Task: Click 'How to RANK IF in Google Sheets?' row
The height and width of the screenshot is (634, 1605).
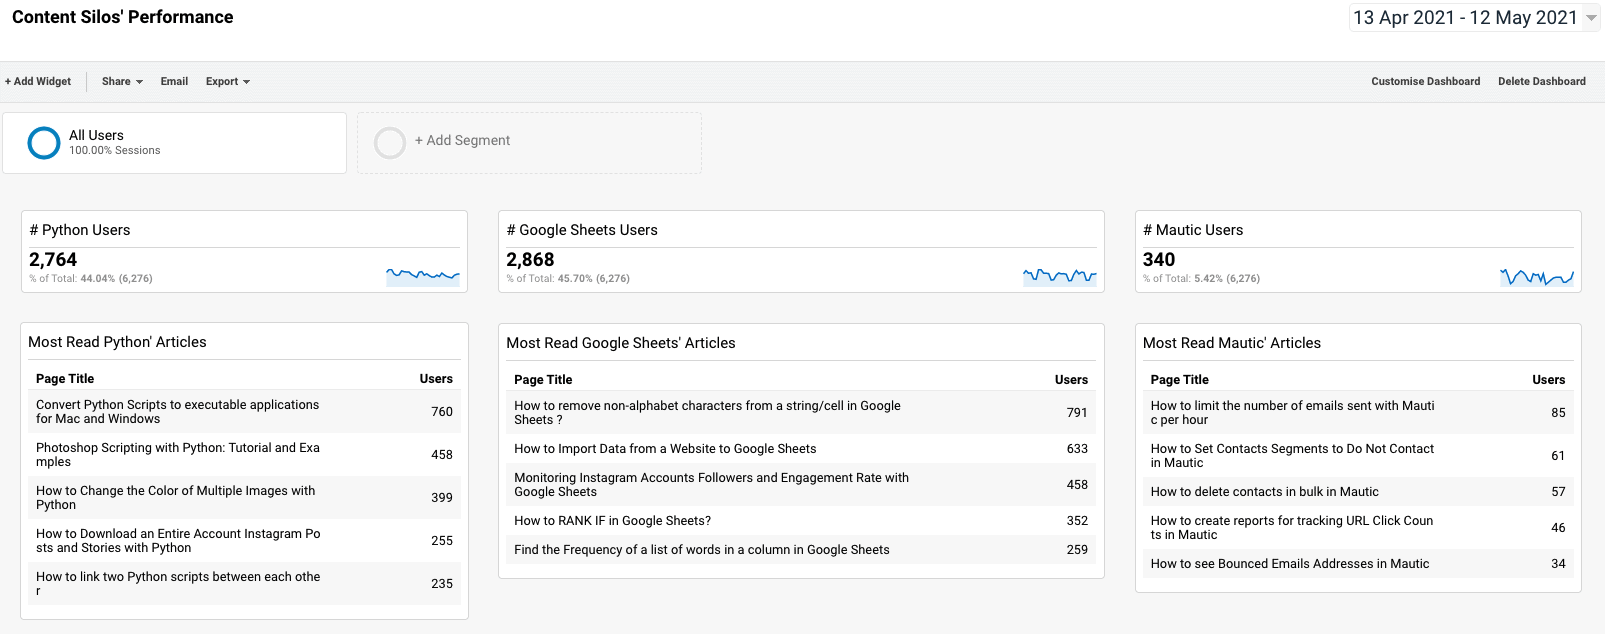Action: pos(801,521)
